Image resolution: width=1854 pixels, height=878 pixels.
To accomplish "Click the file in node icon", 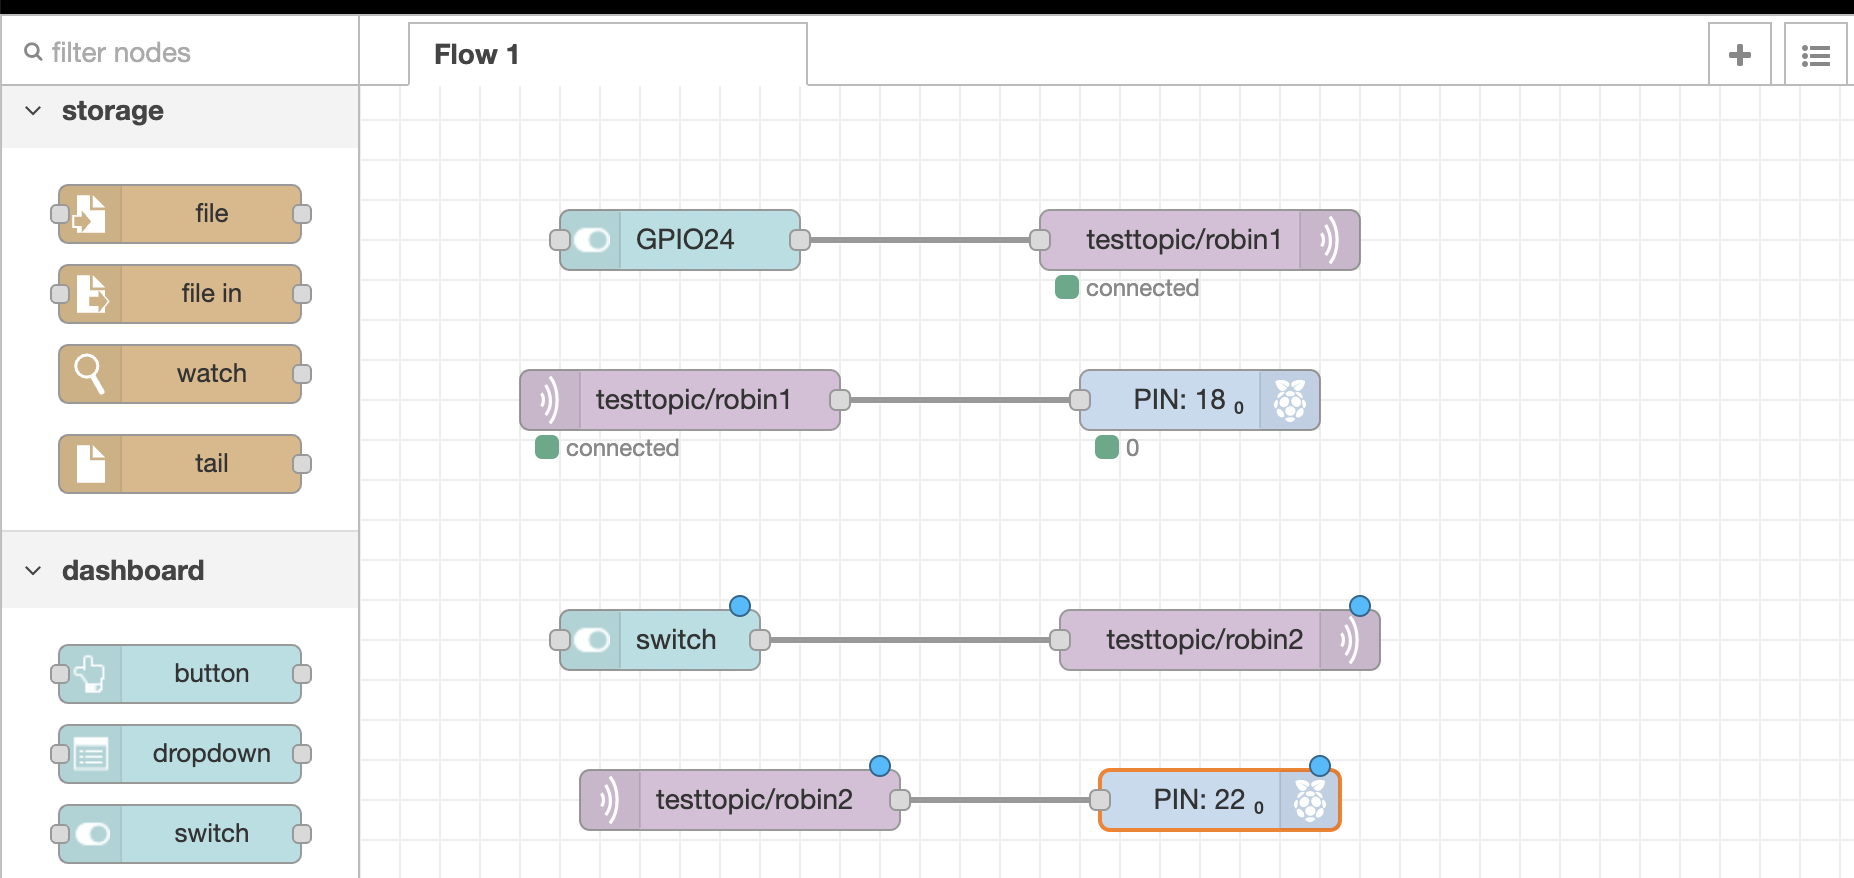I will coord(90,294).
